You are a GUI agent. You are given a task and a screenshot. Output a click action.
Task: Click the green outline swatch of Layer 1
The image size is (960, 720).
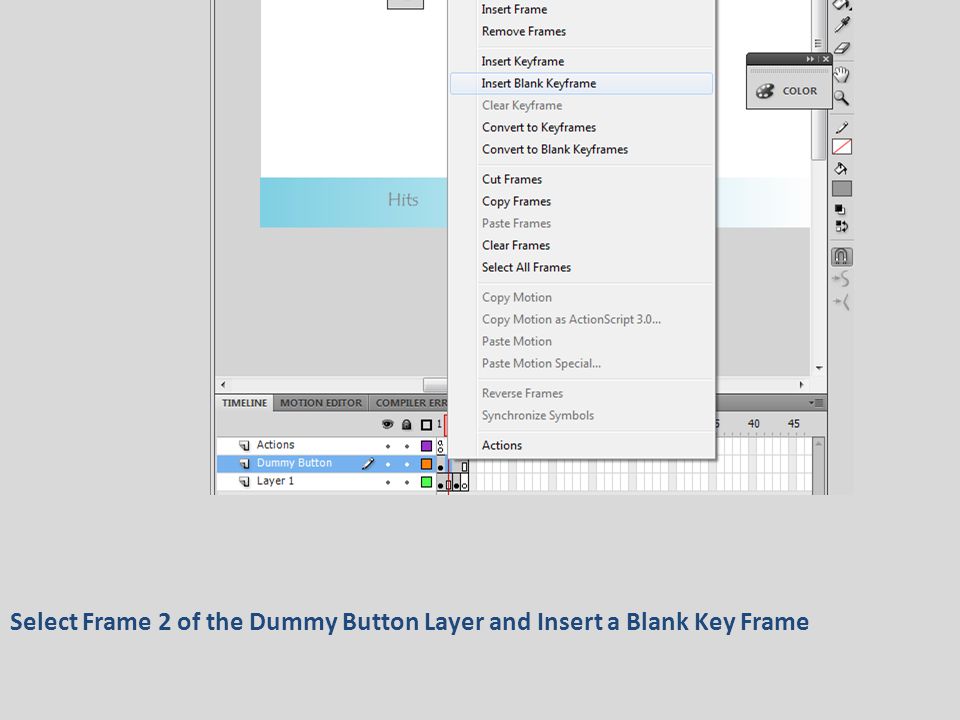point(427,482)
